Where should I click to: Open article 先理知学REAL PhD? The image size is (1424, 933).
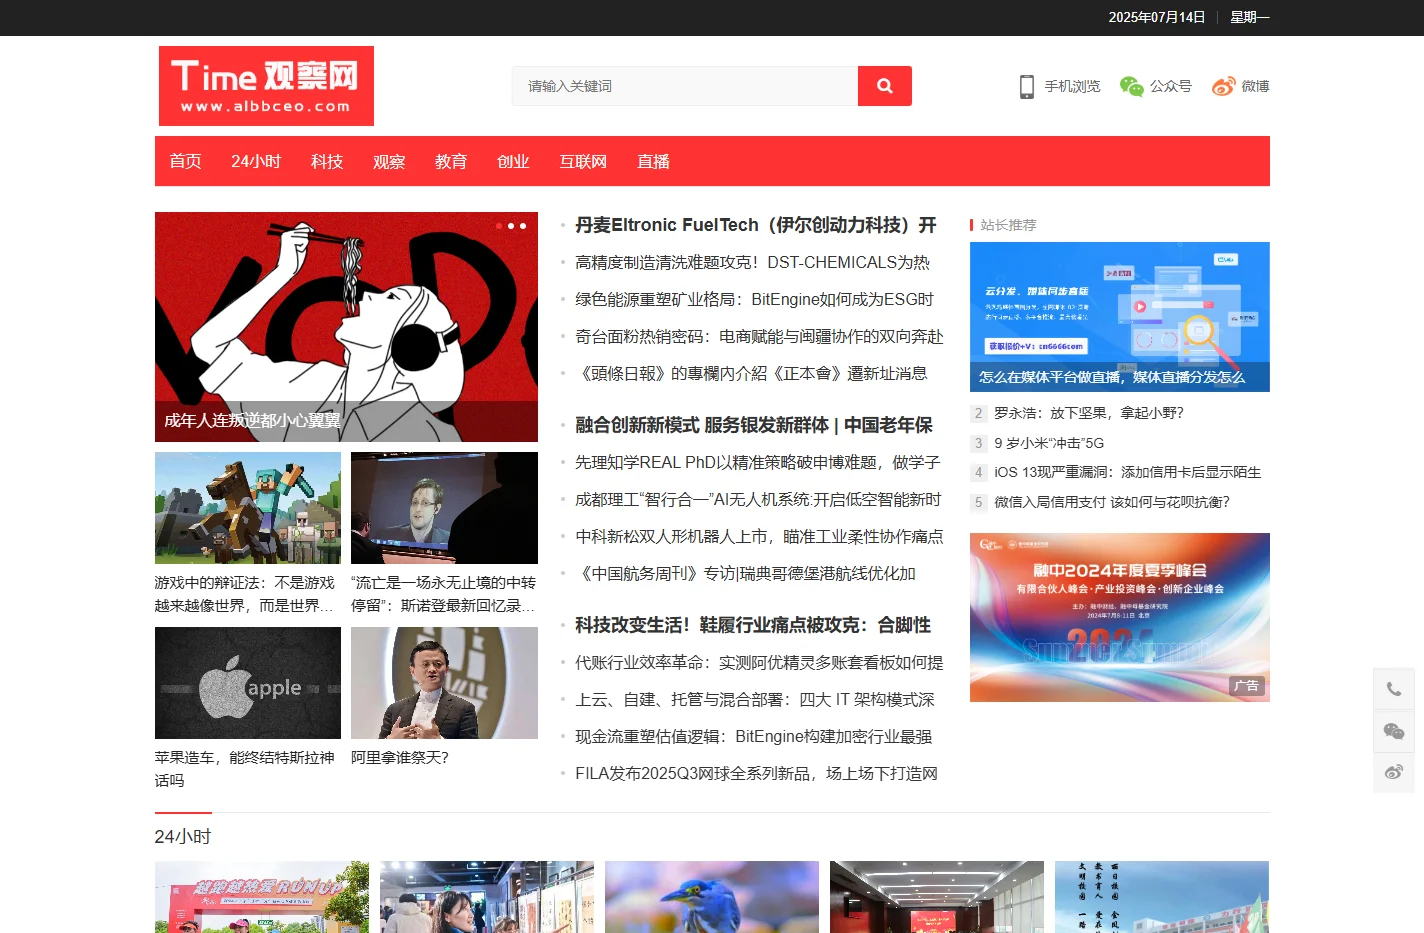757,462
